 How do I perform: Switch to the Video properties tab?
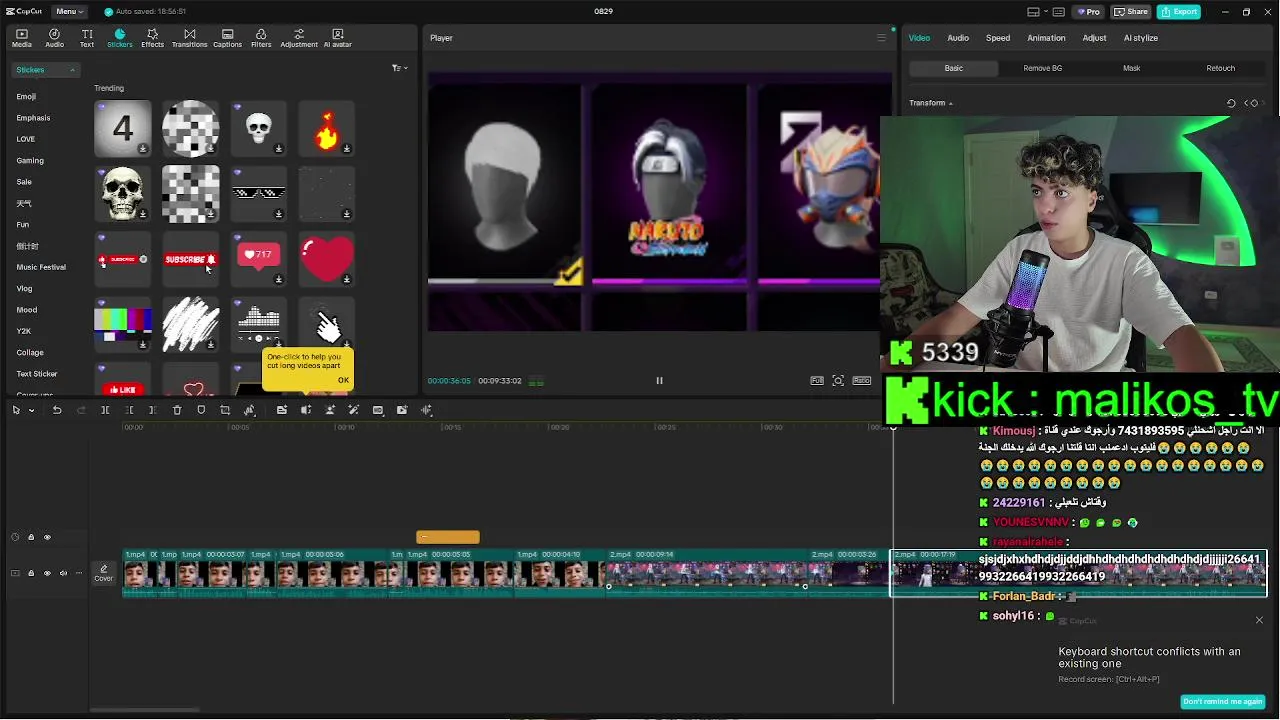click(x=919, y=38)
